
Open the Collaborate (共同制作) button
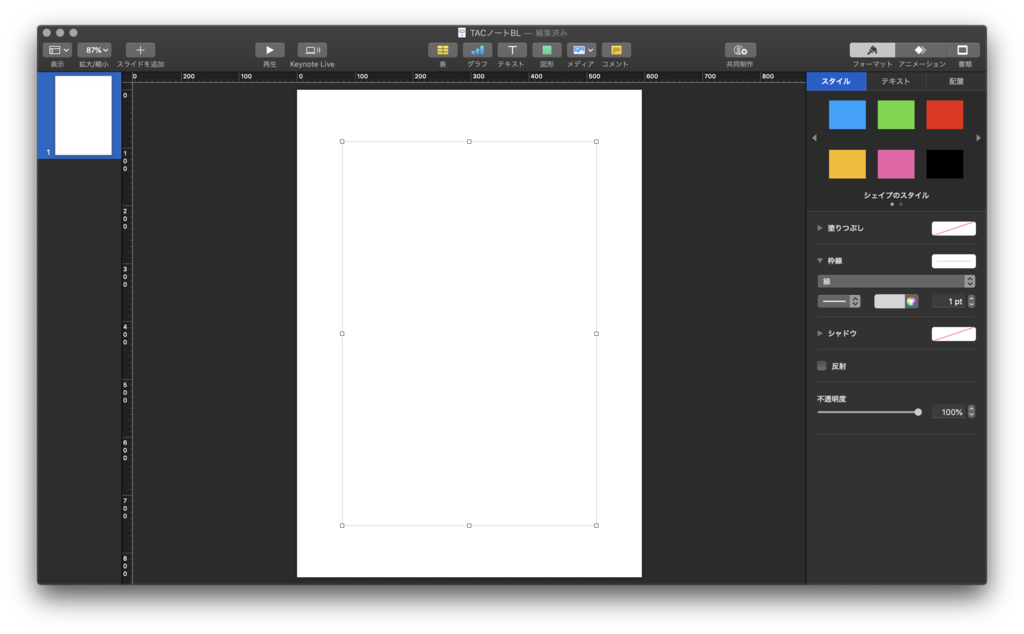click(740, 50)
